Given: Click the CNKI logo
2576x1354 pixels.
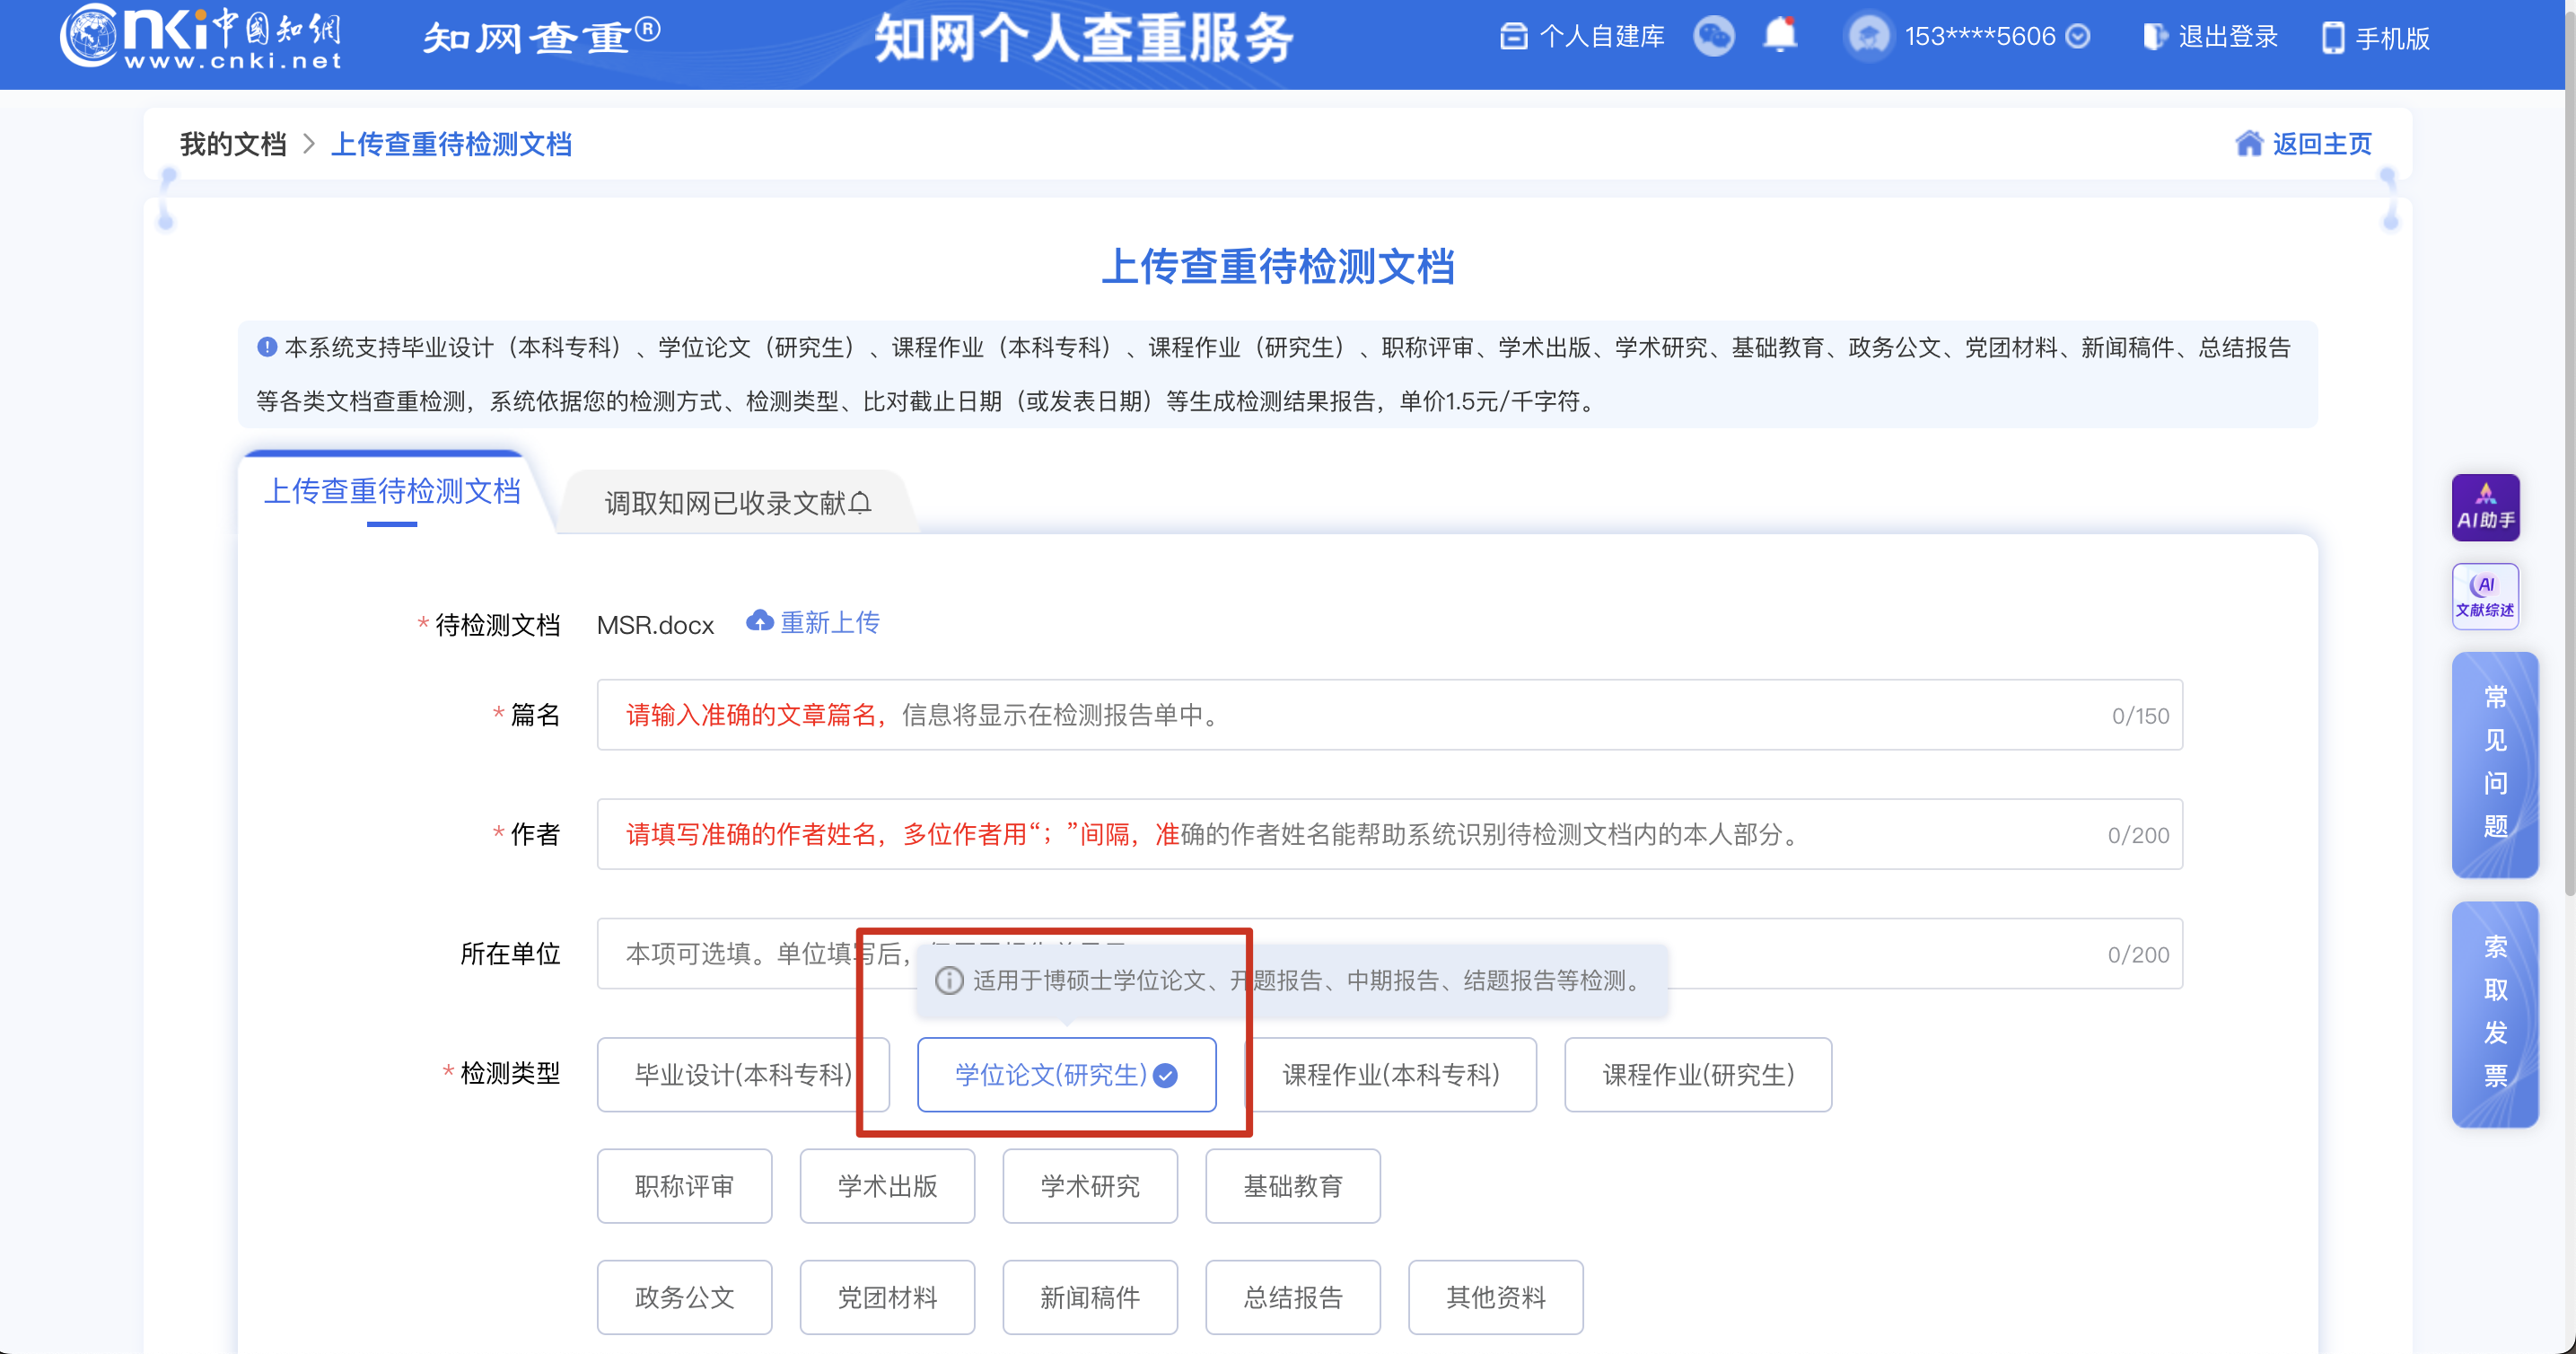Looking at the screenshot, I should tap(200, 37).
